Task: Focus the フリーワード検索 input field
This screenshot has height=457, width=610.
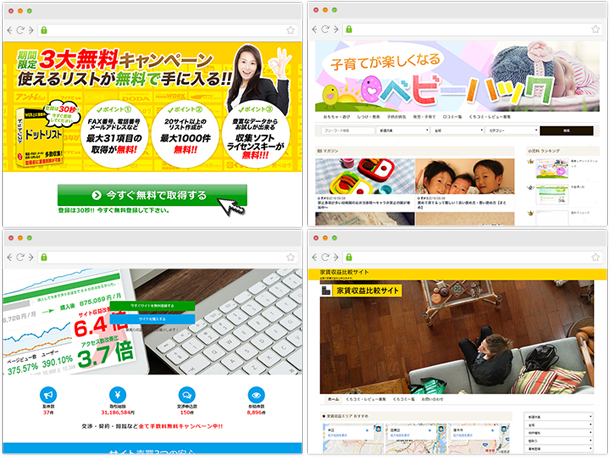Action: [x=347, y=131]
